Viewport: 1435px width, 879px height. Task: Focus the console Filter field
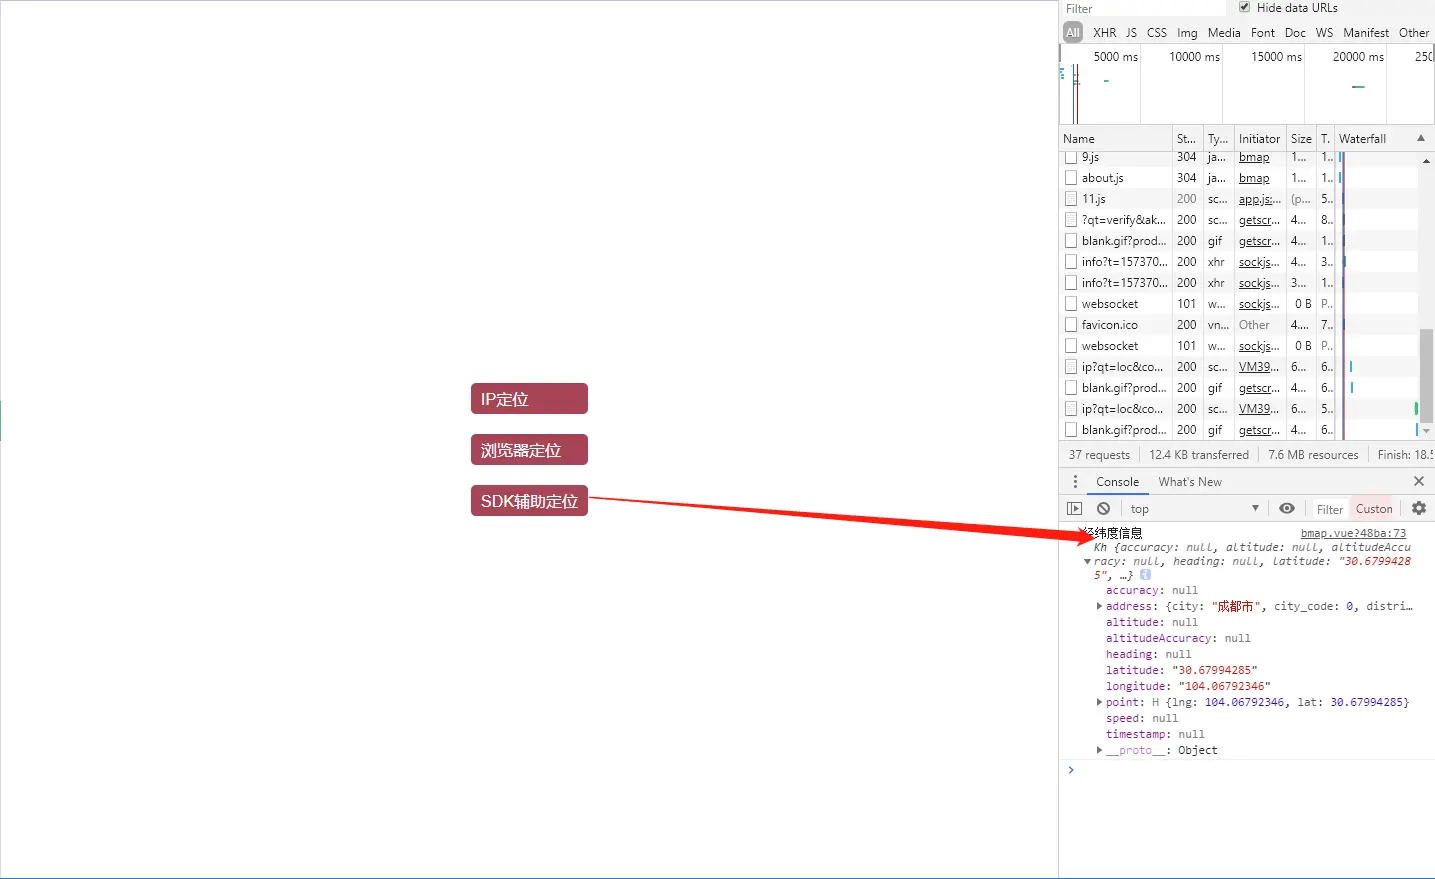click(1329, 509)
